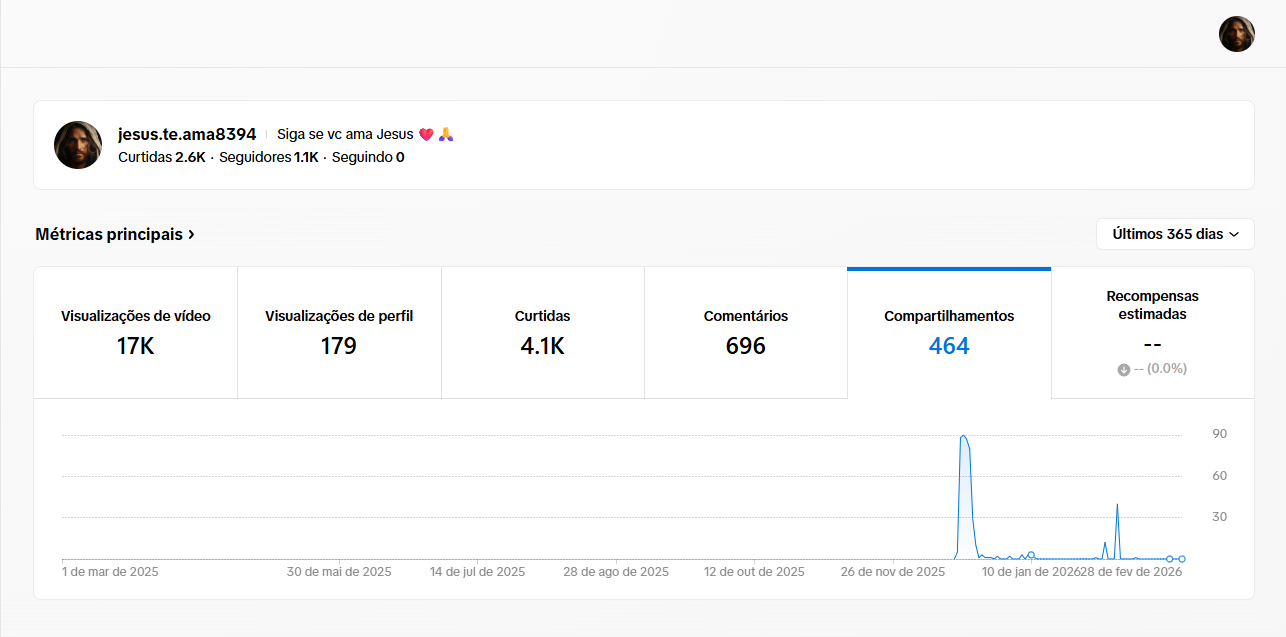
Task: Open the account avatar menu in top-right corner
Action: tap(1236, 34)
